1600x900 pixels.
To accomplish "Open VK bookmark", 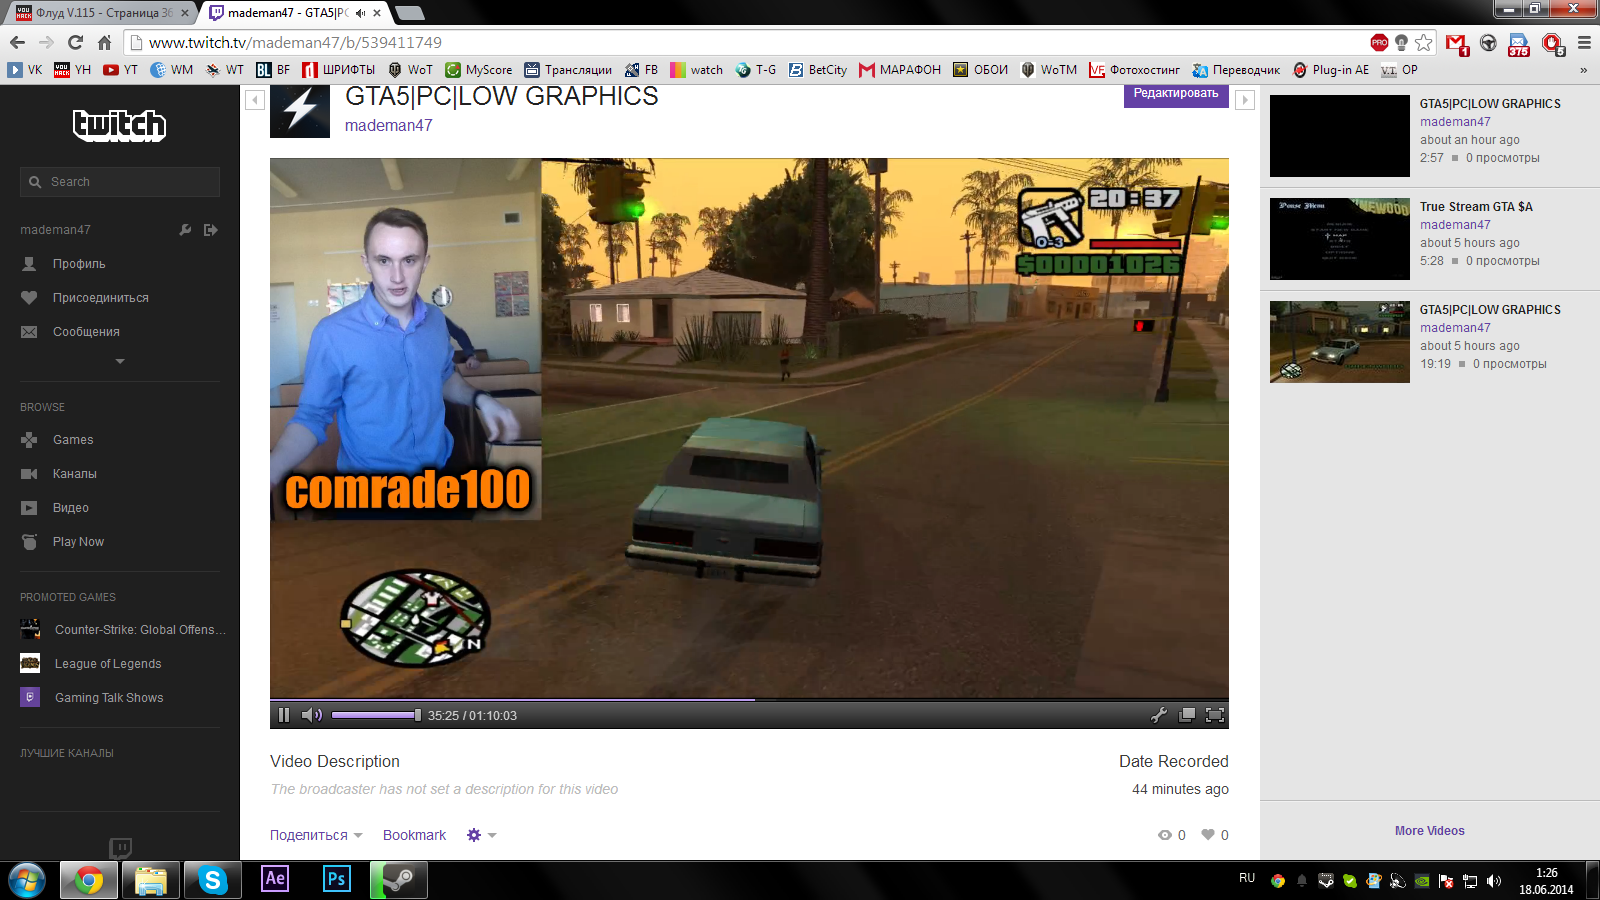I will pyautogui.click(x=25, y=70).
